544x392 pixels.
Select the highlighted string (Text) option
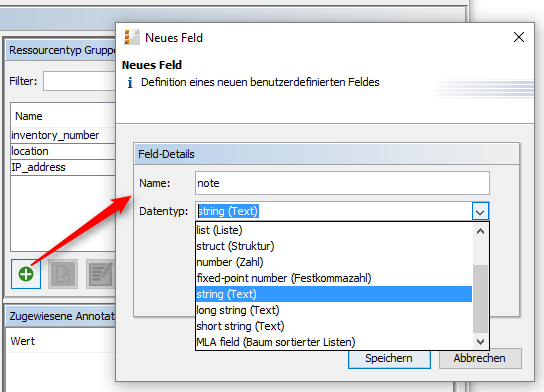(334, 294)
